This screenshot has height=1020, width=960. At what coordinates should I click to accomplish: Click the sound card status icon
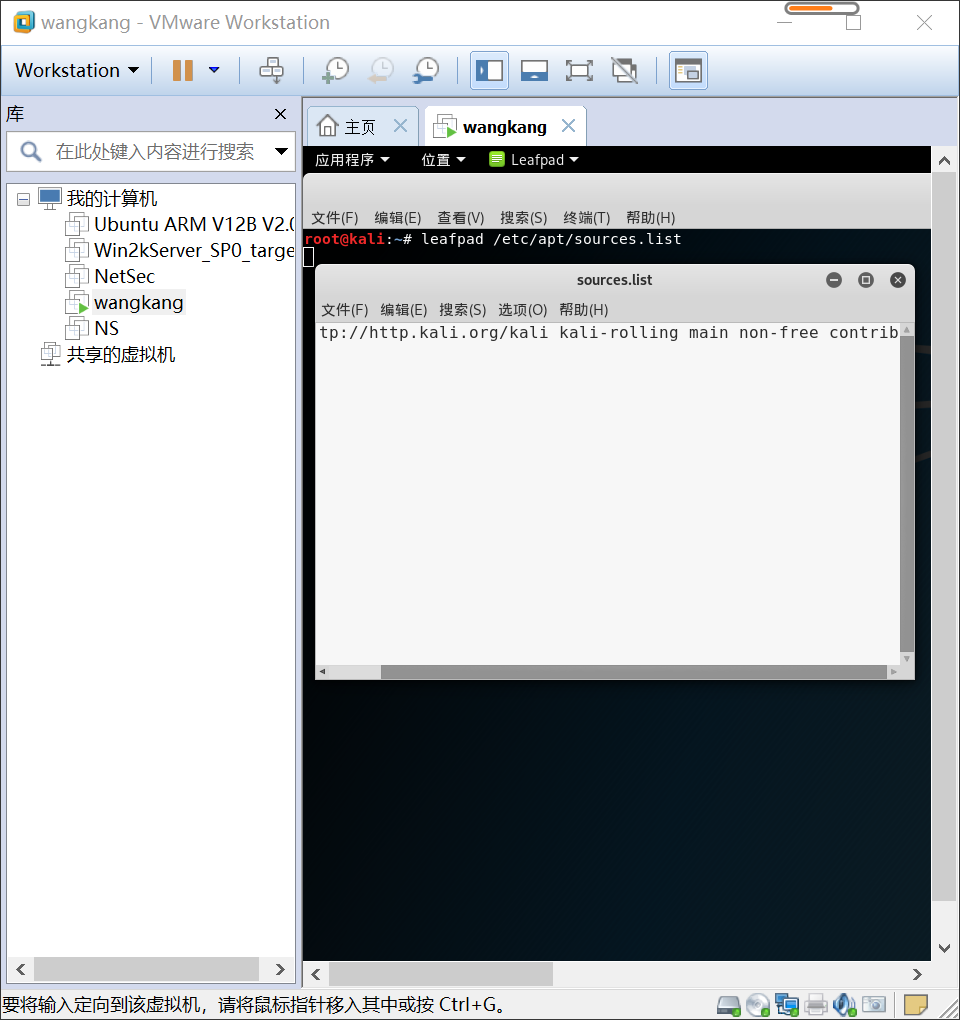pyautogui.click(x=844, y=1006)
